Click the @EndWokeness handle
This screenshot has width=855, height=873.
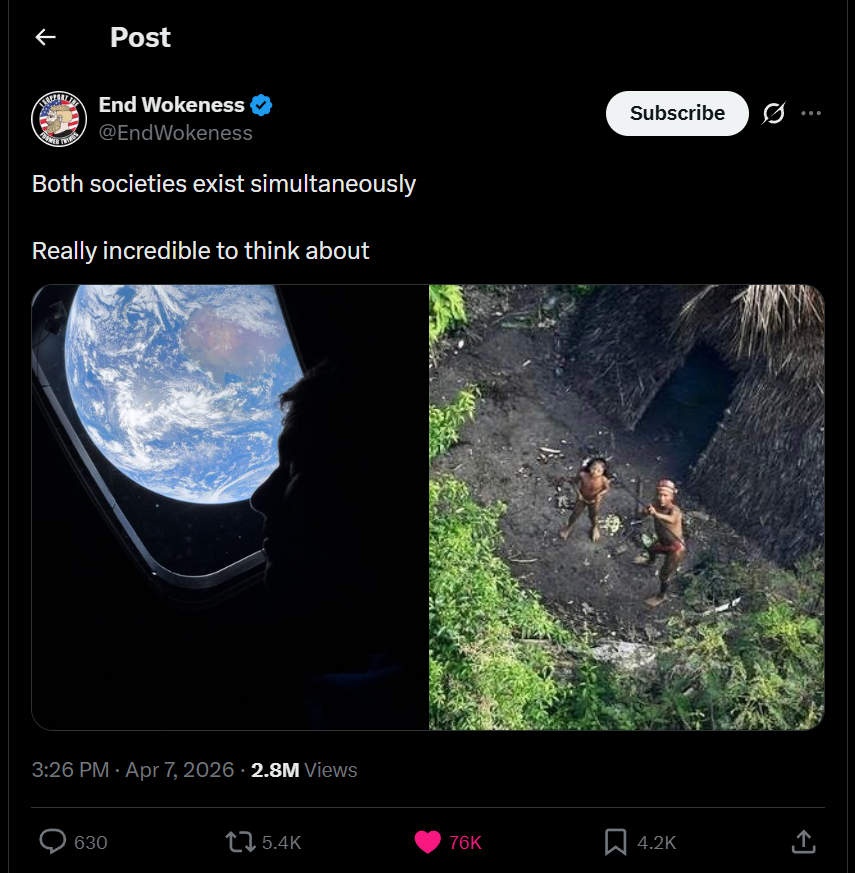[x=175, y=133]
